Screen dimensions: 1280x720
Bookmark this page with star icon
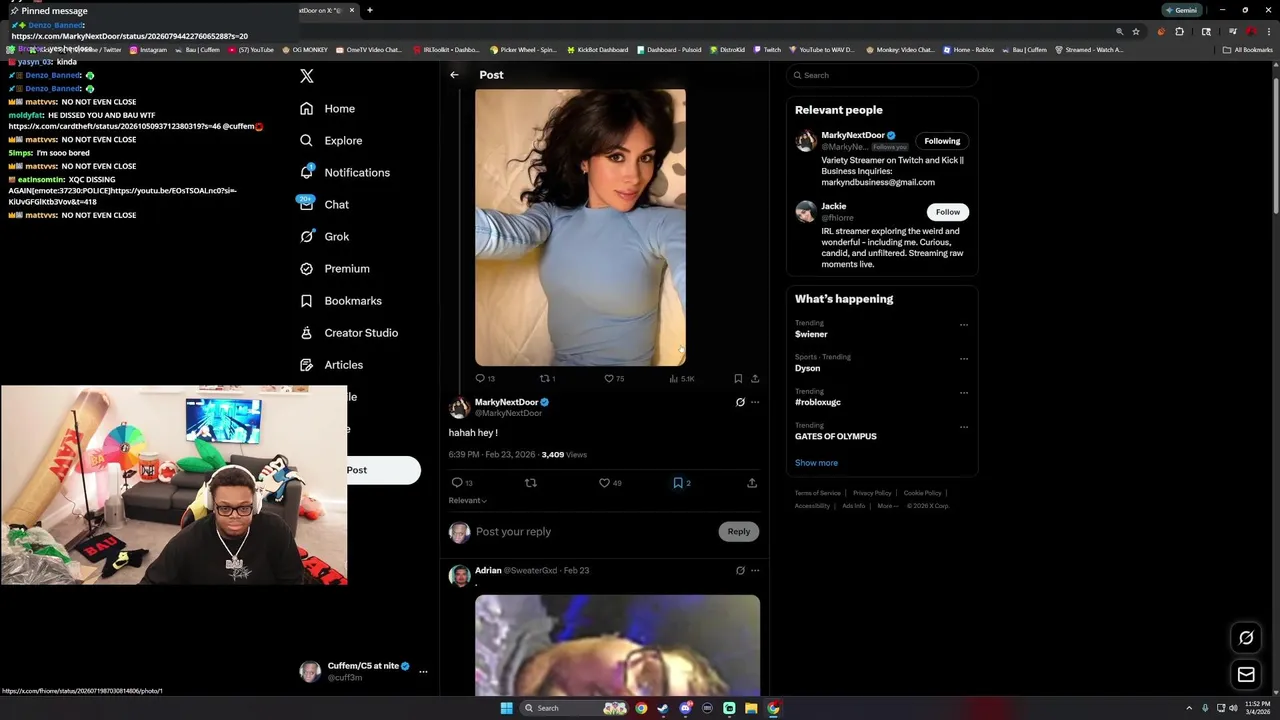pos(1136,32)
